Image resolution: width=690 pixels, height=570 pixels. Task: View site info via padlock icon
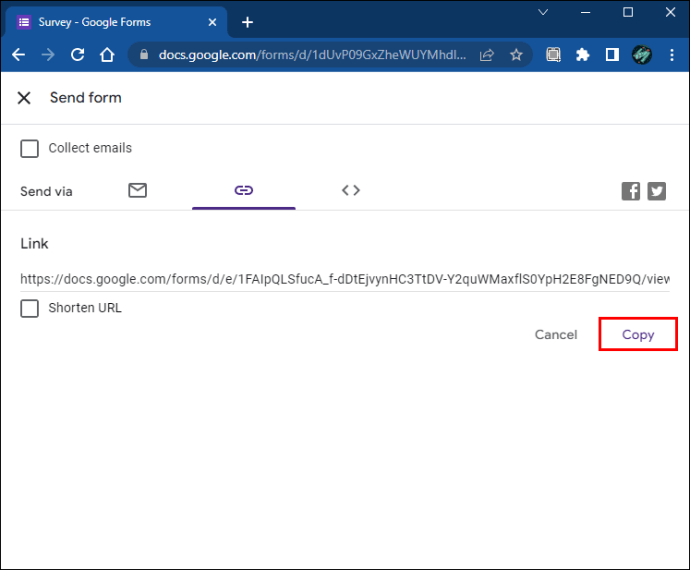(x=143, y=55)
